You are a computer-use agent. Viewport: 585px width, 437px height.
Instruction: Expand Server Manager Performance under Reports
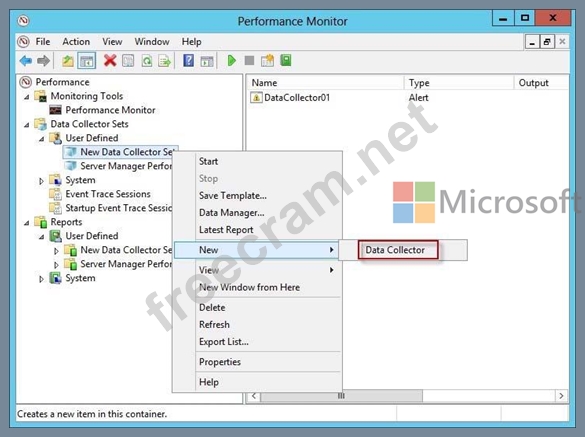click(x=56, y=265)
